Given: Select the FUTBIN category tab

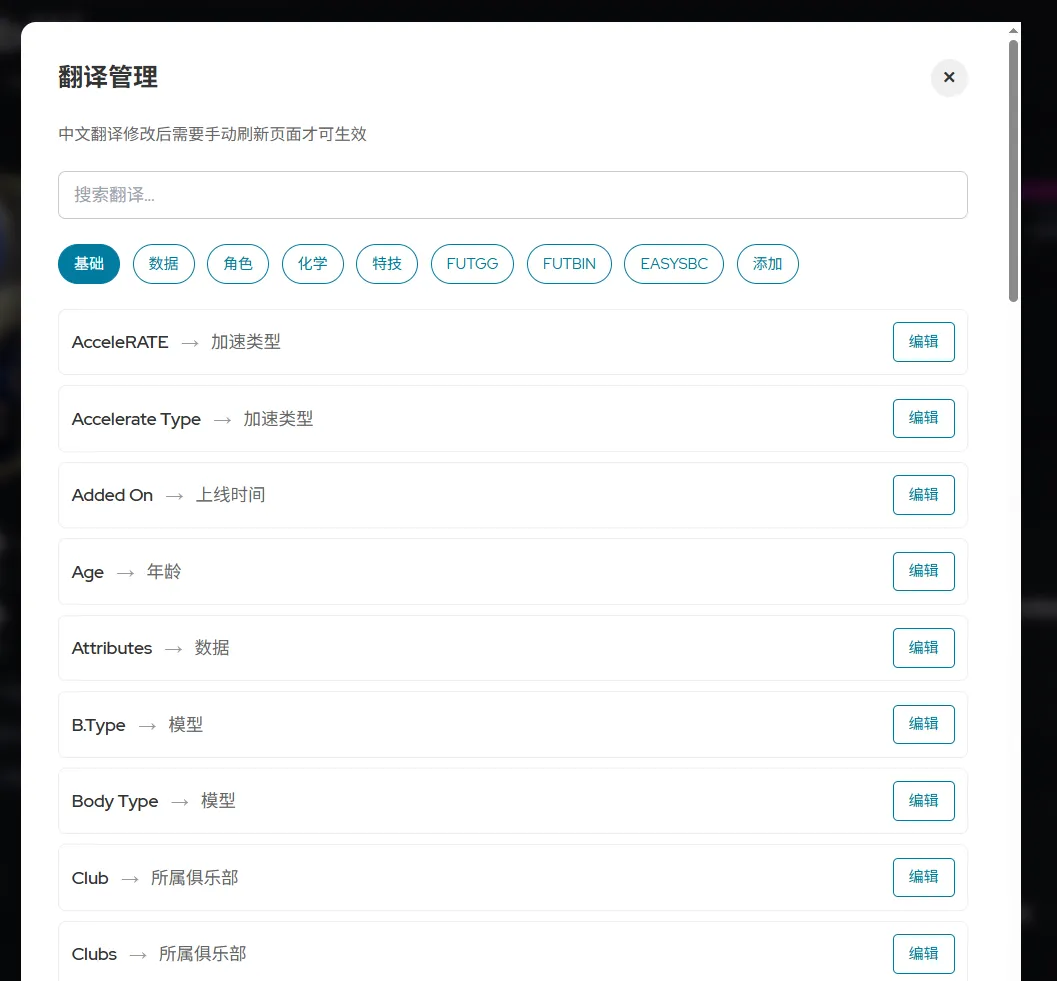Looking at the screenshot, I should tap(569, 264).
